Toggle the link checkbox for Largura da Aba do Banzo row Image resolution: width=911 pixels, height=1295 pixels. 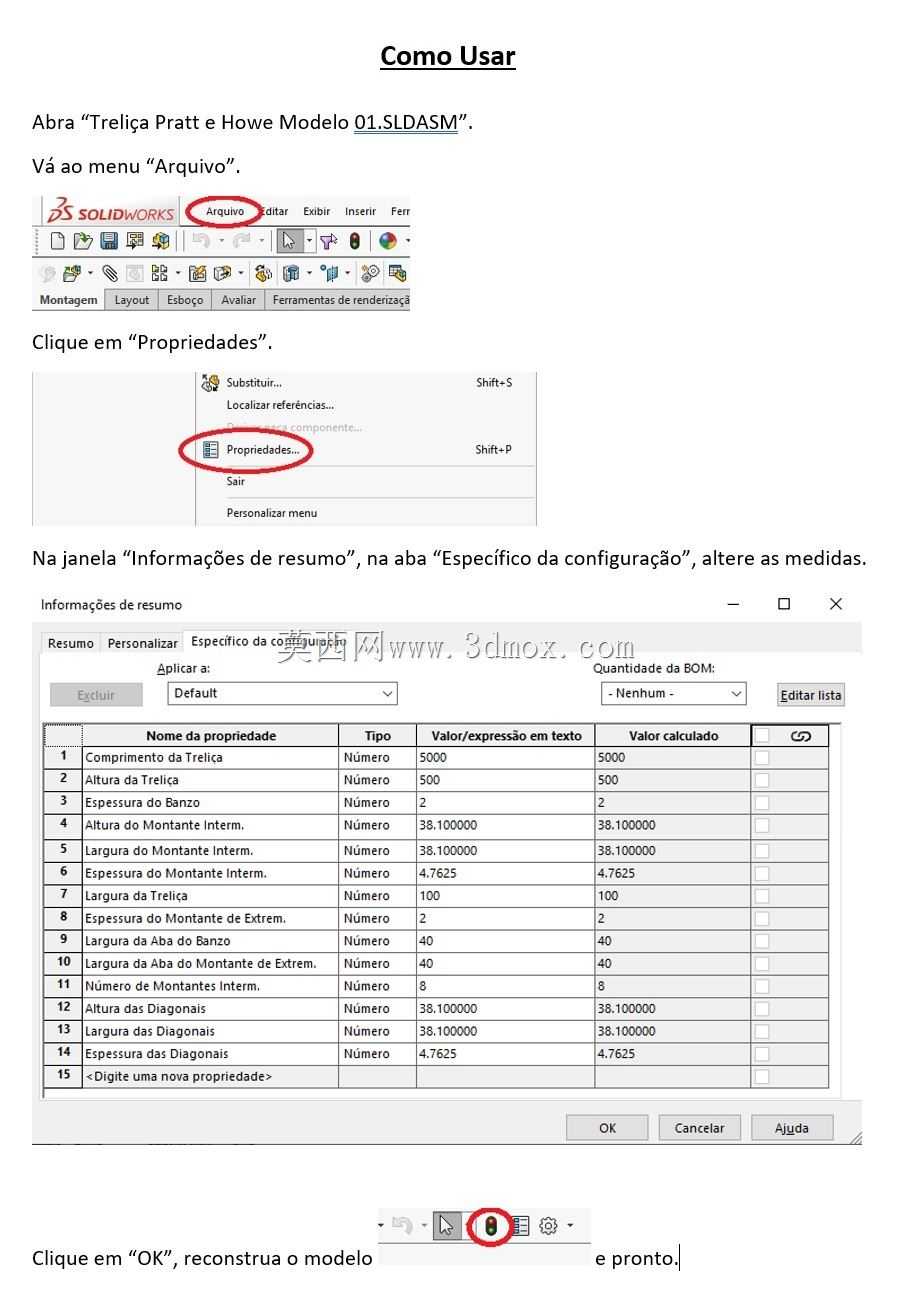point(762,941)
